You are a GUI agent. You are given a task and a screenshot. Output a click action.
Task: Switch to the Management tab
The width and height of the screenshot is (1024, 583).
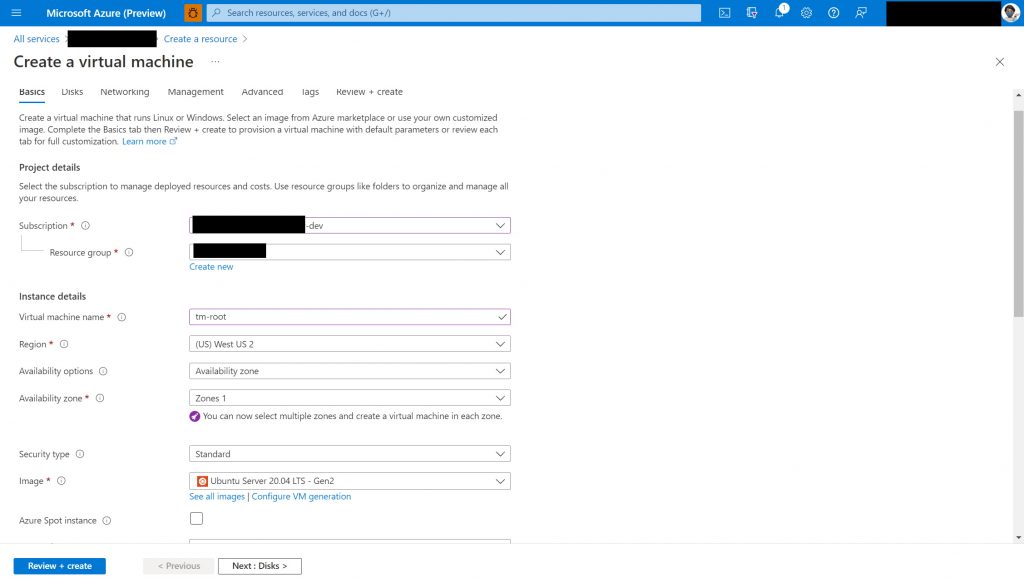(195, 92)
